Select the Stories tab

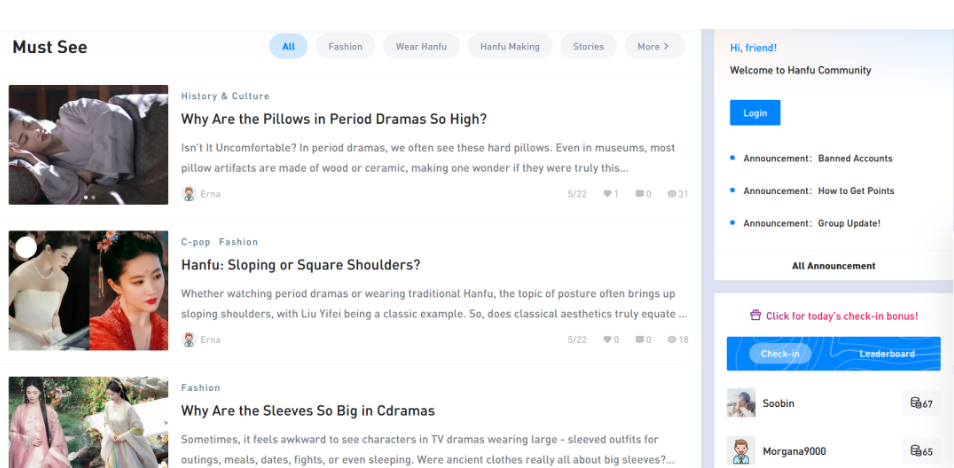pyautogui.click(x=588, y=46)
